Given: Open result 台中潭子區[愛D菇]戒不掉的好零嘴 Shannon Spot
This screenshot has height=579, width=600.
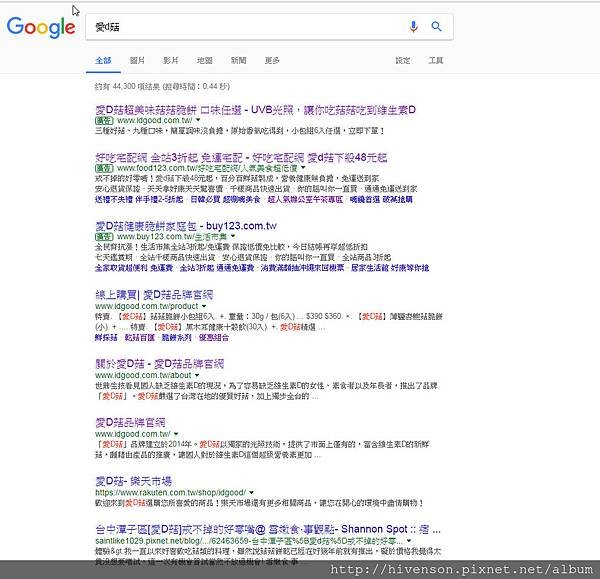Looking at the screenshot, I should (x=268, y=530).
